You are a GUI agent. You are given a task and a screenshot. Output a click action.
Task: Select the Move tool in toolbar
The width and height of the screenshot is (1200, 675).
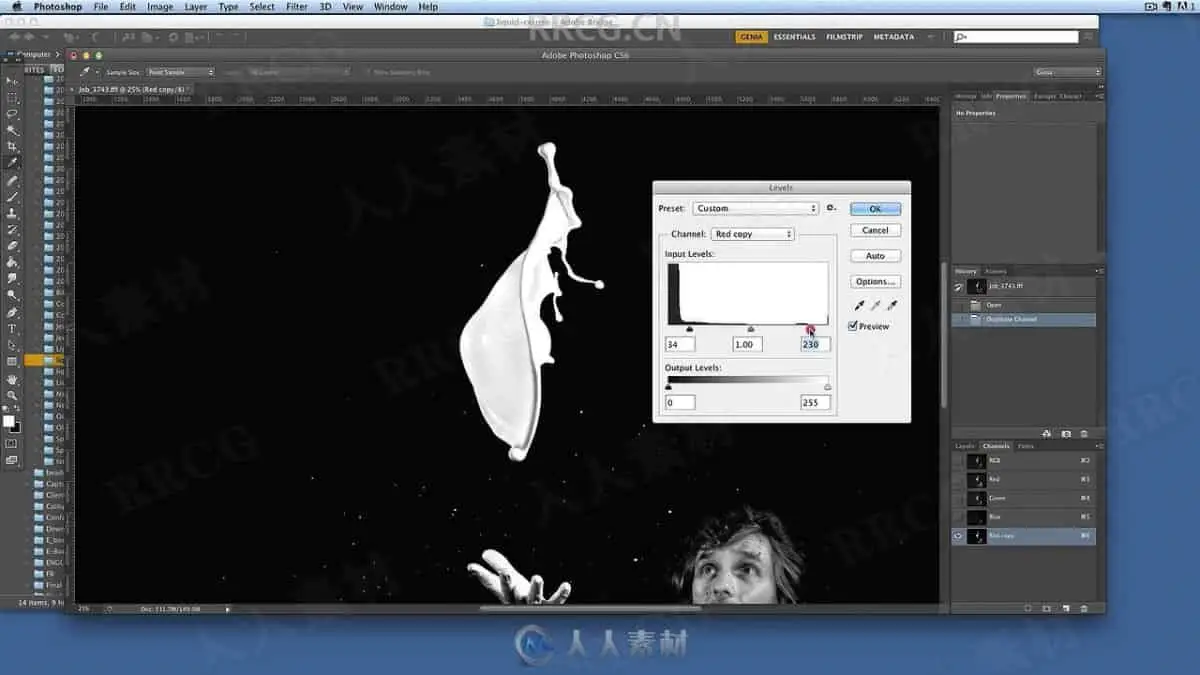[x=12, y=82]
